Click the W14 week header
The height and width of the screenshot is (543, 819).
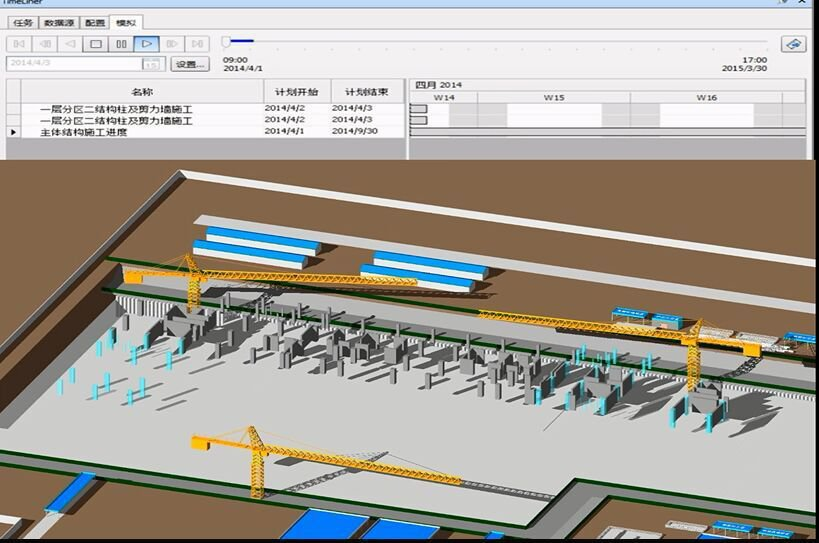point(444,98)
